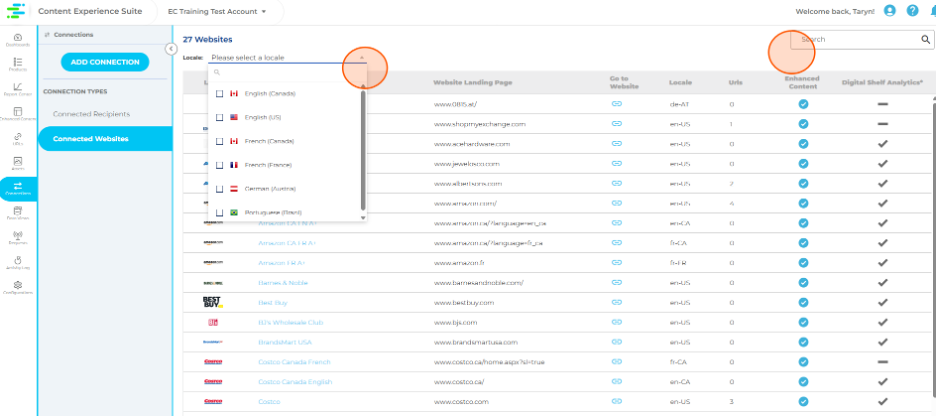Image resolution: width=936 pixels, height=416 pixels.
Task: Check the German (Austria) locale checkbox
Action: pos(220,189)
